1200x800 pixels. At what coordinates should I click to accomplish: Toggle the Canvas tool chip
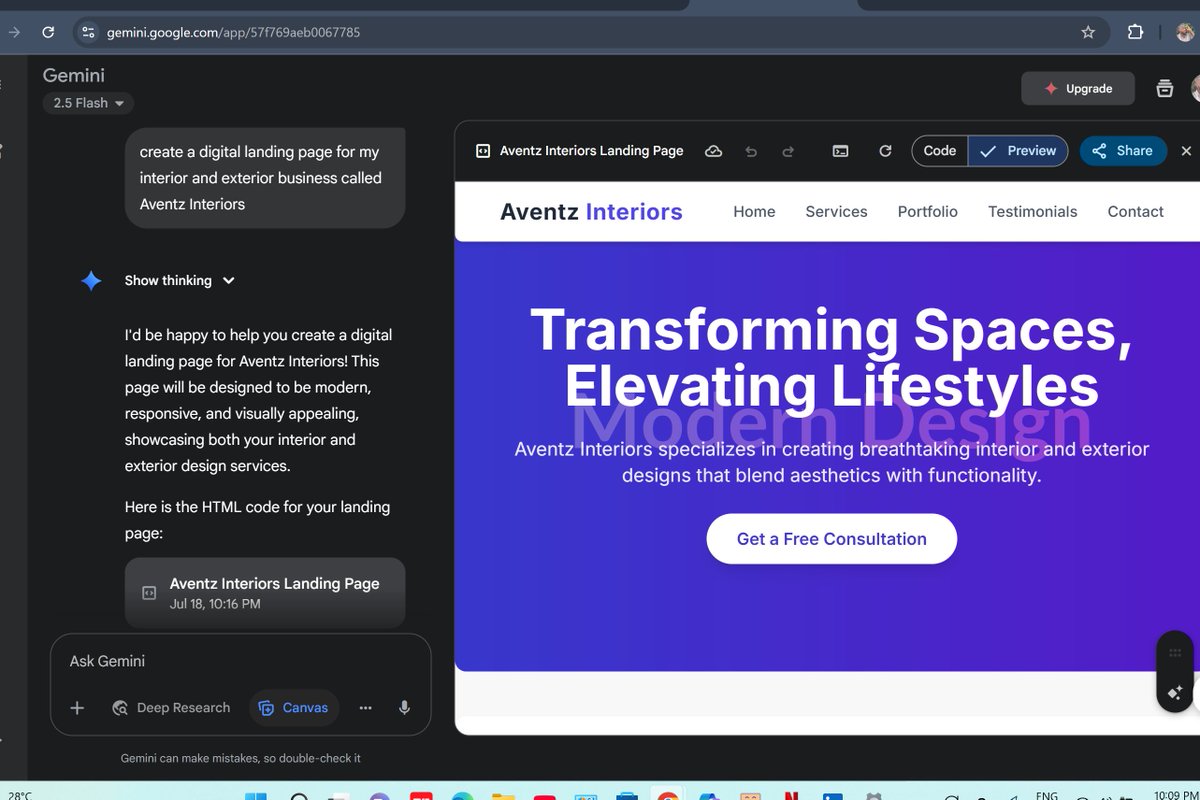[294, 708]
